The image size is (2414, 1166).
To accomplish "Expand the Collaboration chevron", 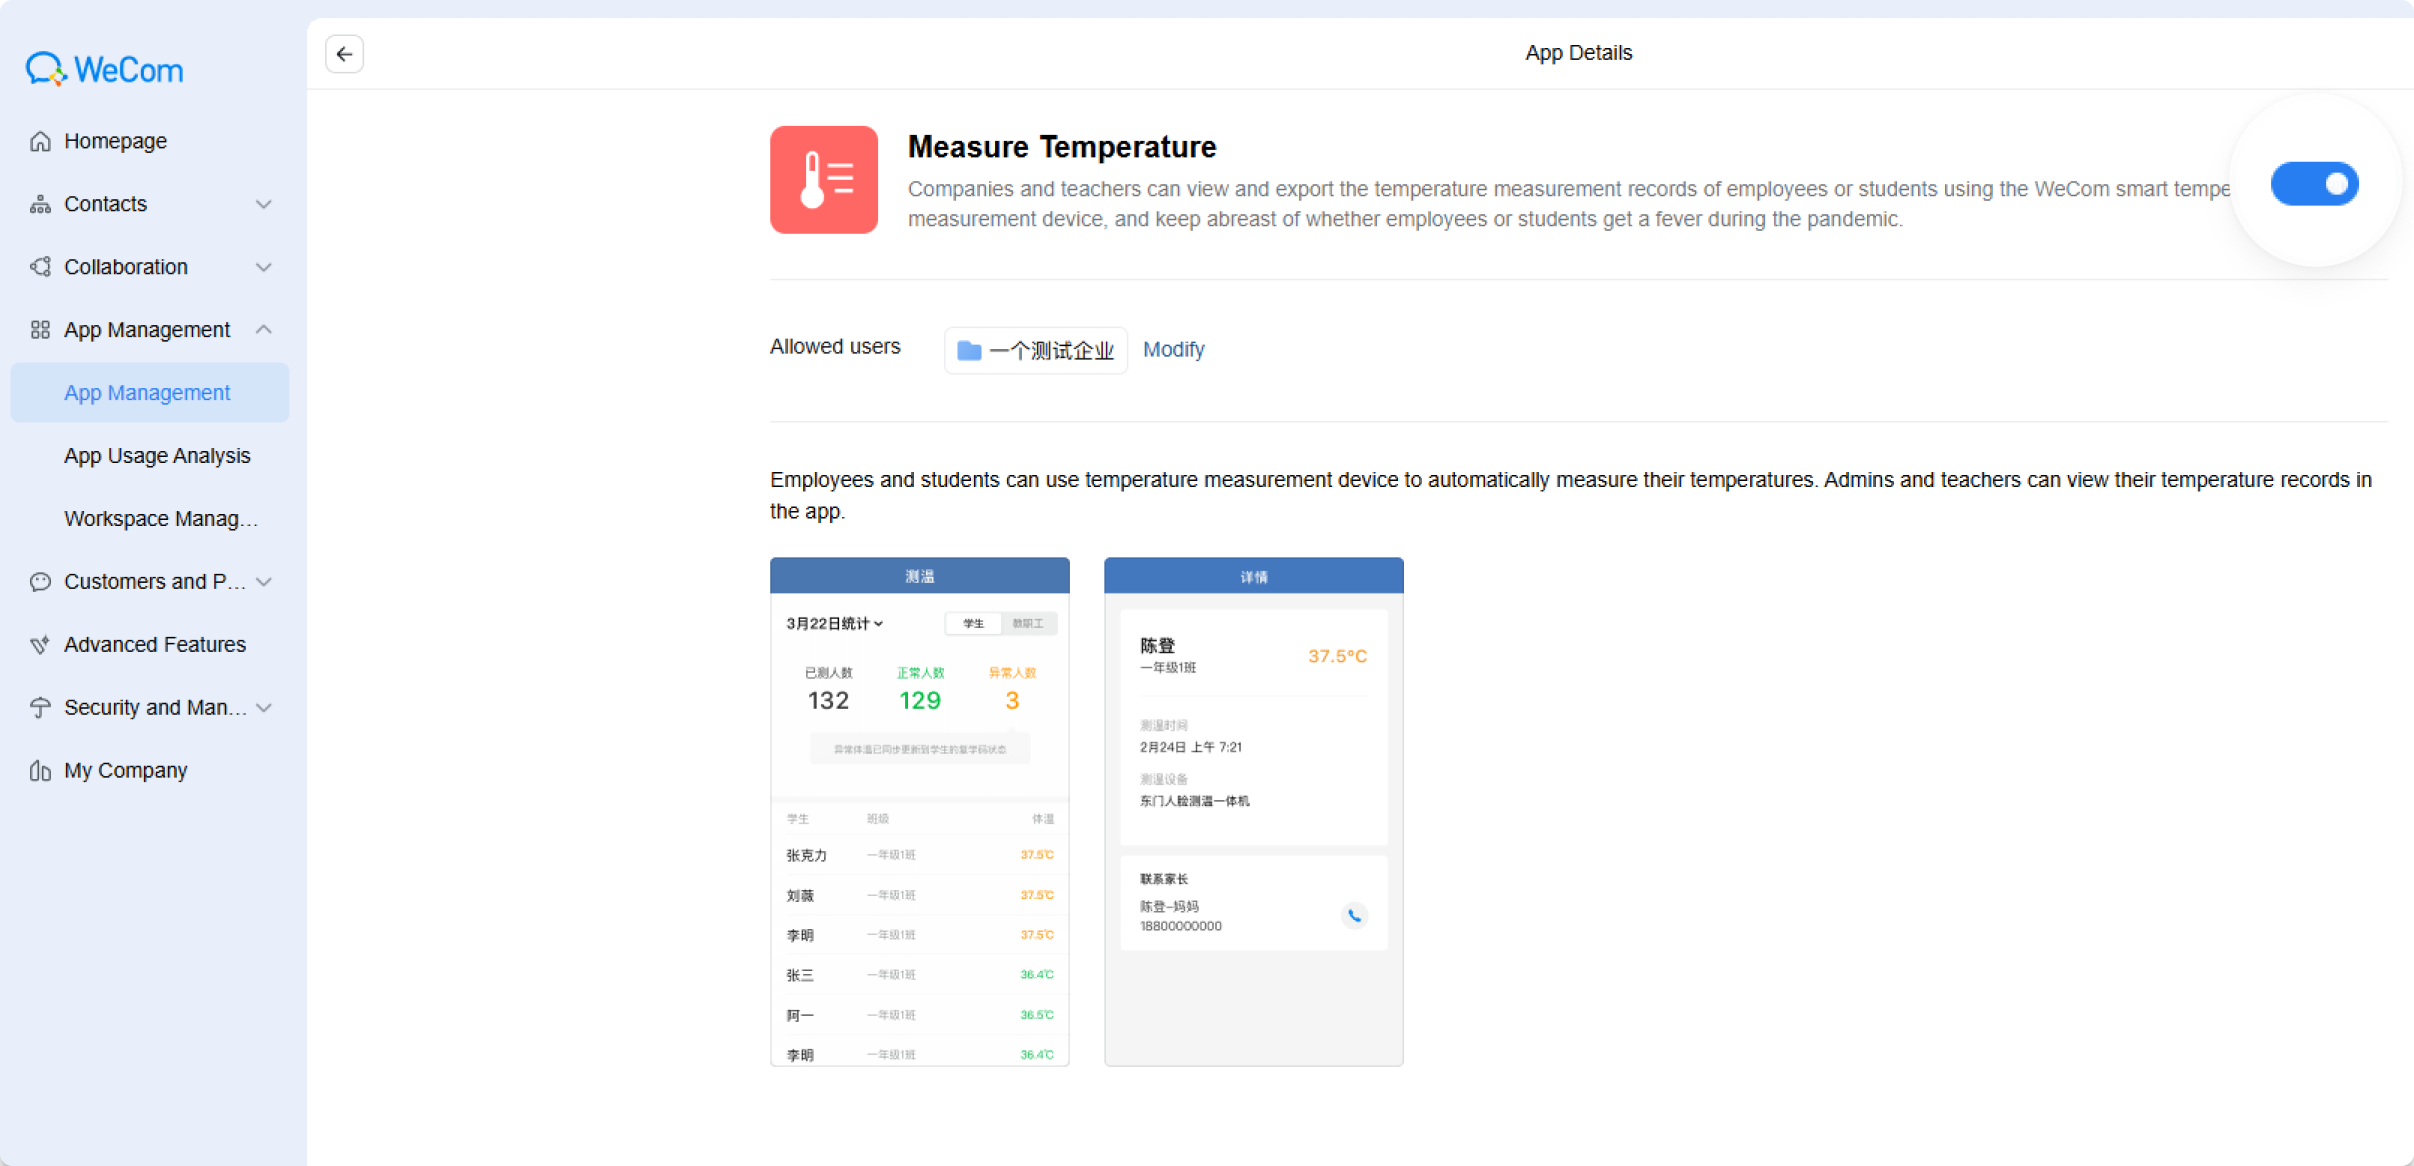I will [x=264, y=267].
